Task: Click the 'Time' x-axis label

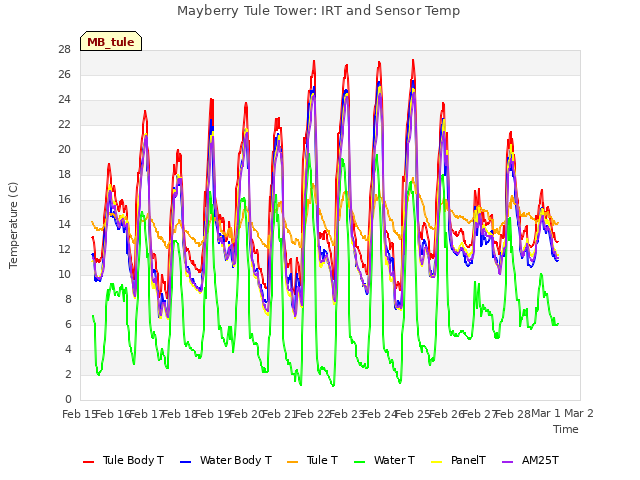Action: pos(566,429)
